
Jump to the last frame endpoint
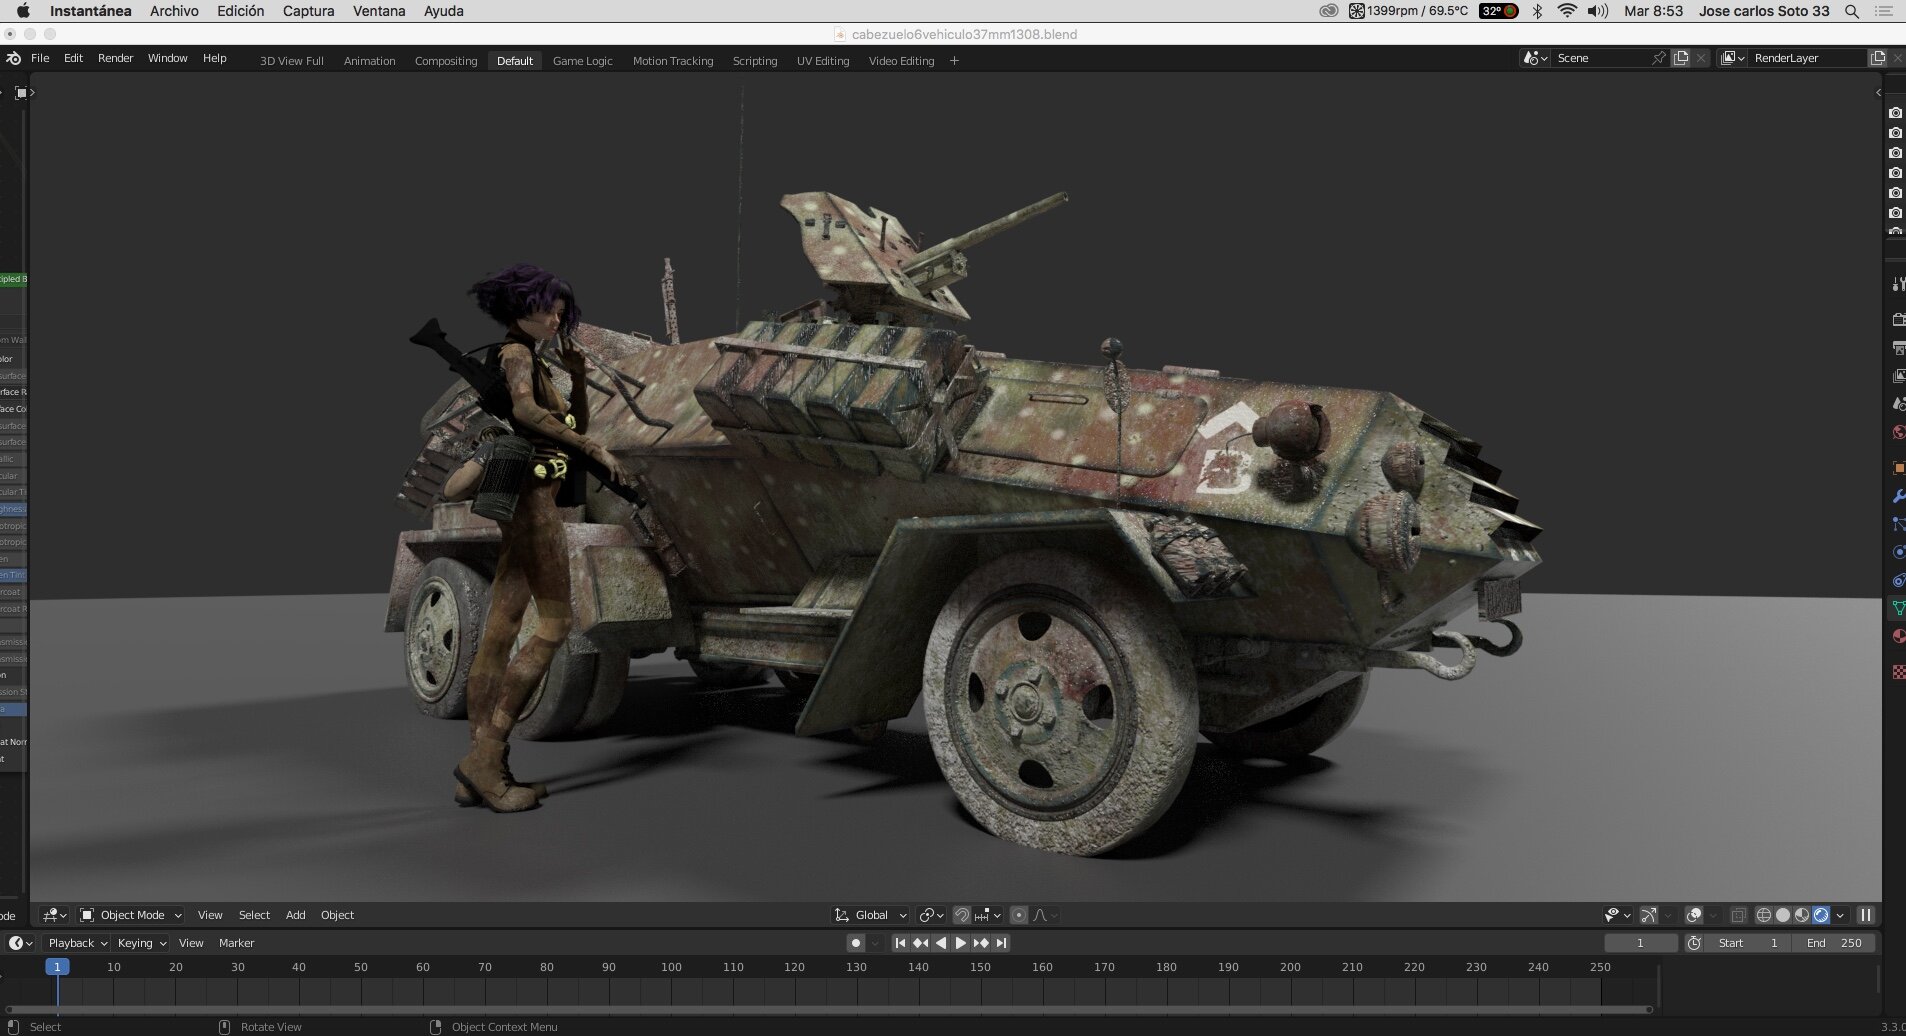tap(1001, 943)
